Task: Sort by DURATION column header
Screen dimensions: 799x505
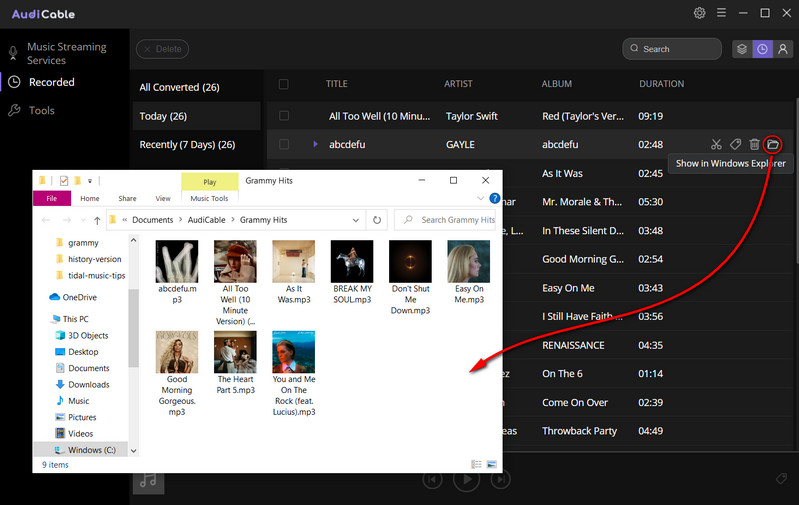Action: coord(661,84)
